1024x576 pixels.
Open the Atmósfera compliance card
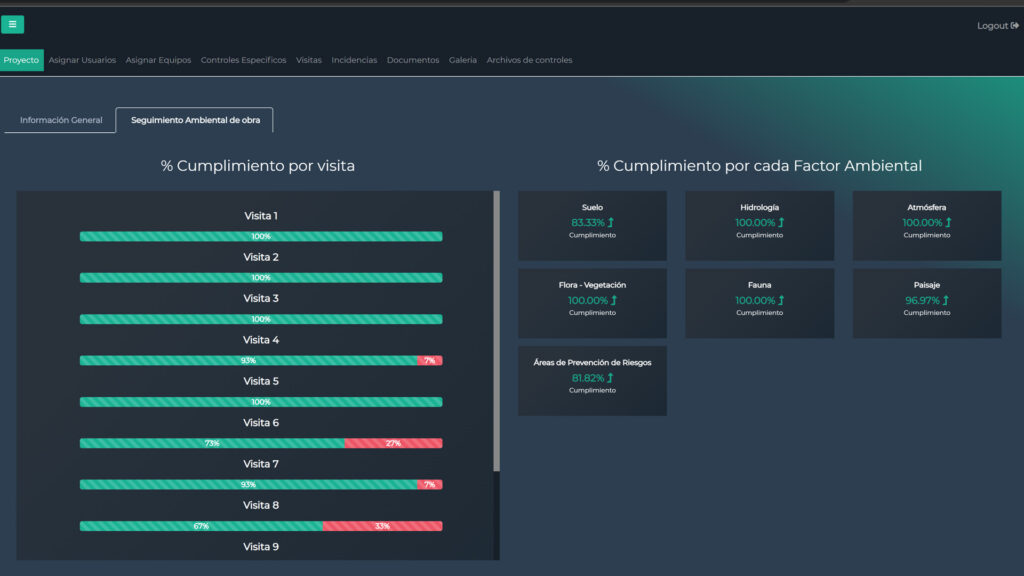pos(927,226)
